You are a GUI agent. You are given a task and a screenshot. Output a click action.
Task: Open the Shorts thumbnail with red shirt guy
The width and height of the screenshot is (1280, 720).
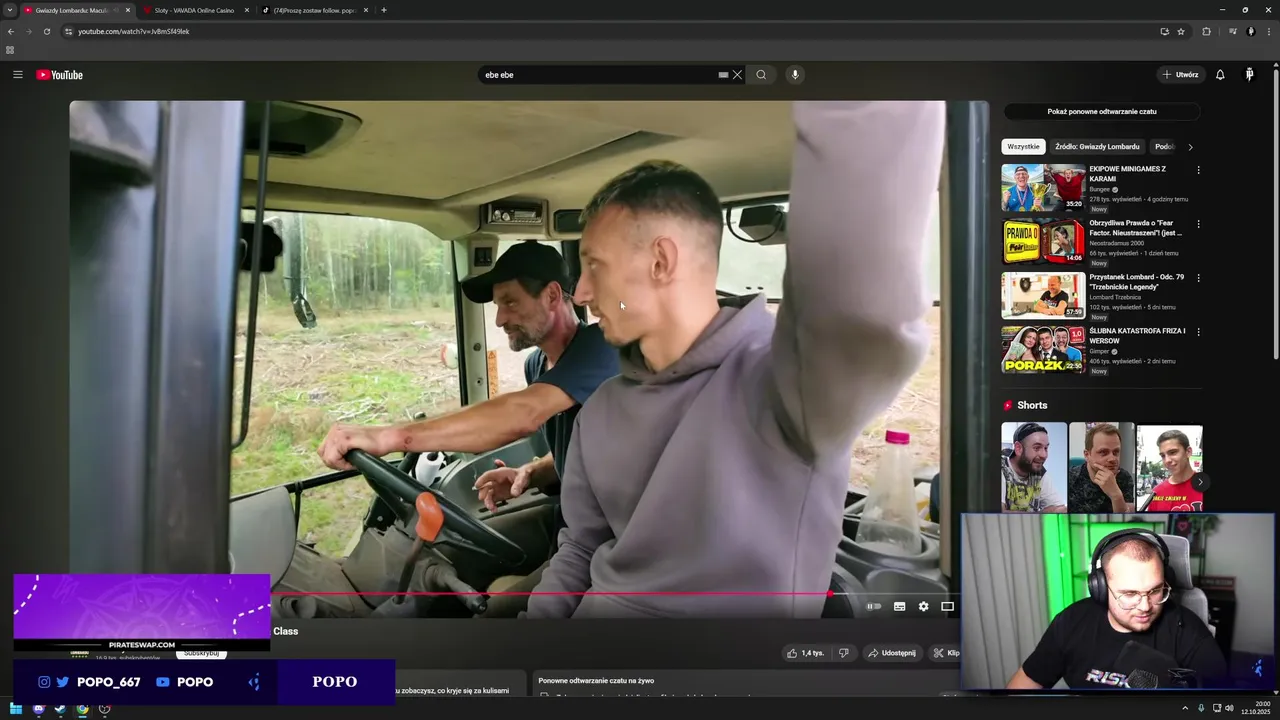tap(1169, 467)
